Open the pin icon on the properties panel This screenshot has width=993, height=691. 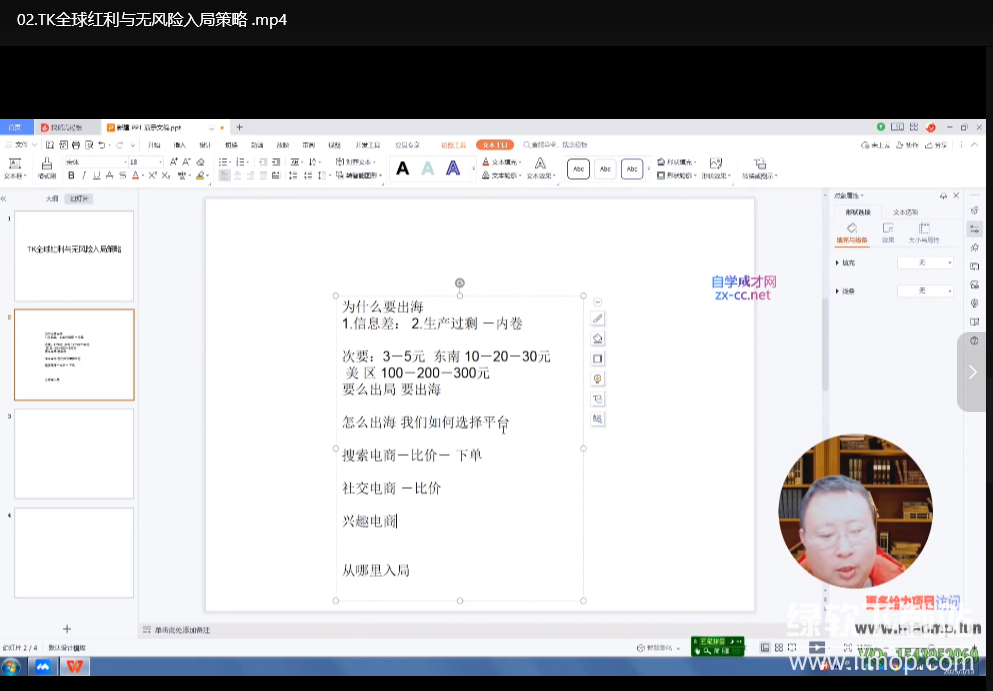point(943,196)
